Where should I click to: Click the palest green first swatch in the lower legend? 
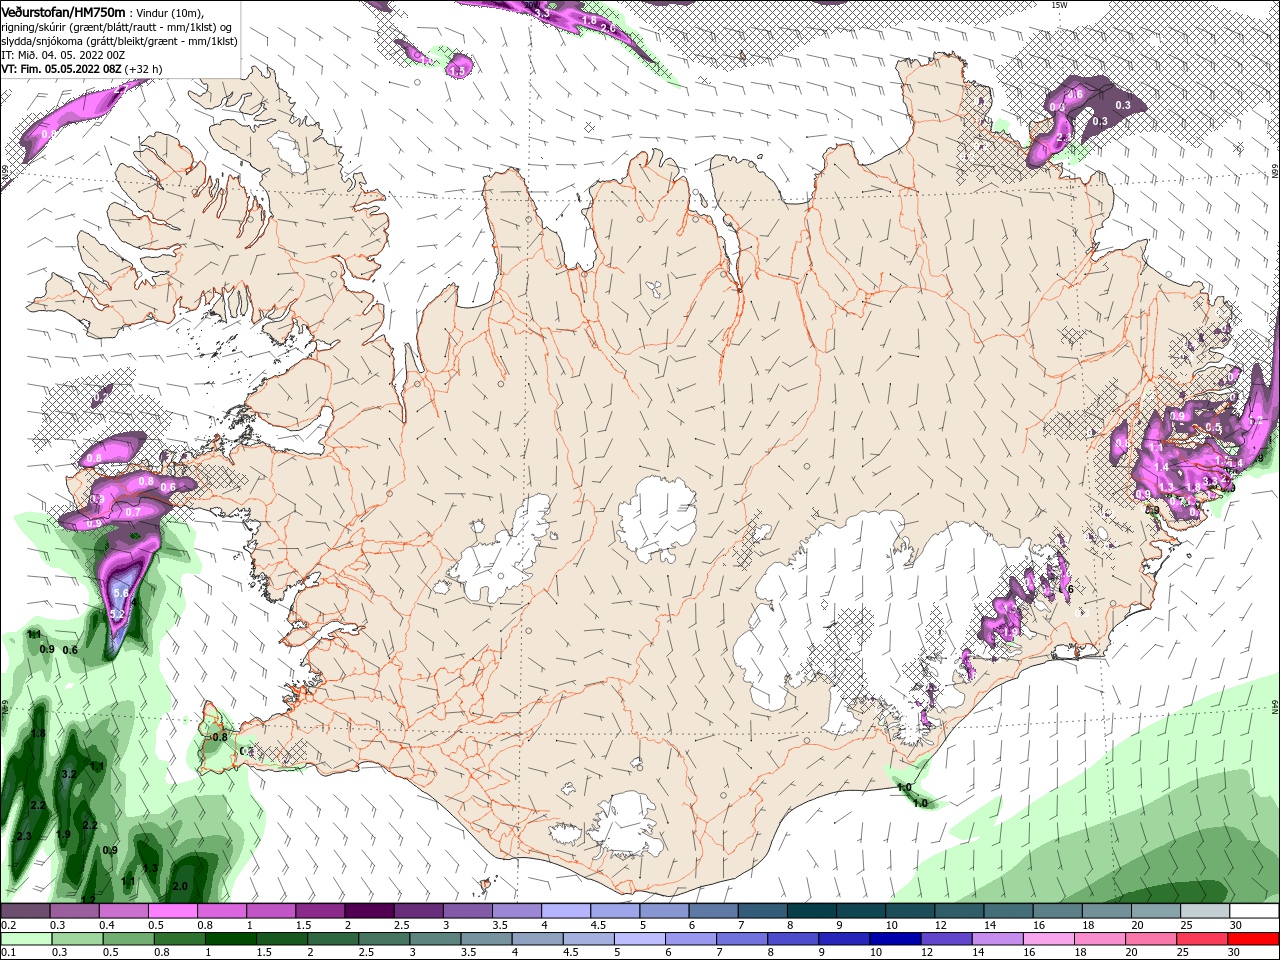(26, 939)
